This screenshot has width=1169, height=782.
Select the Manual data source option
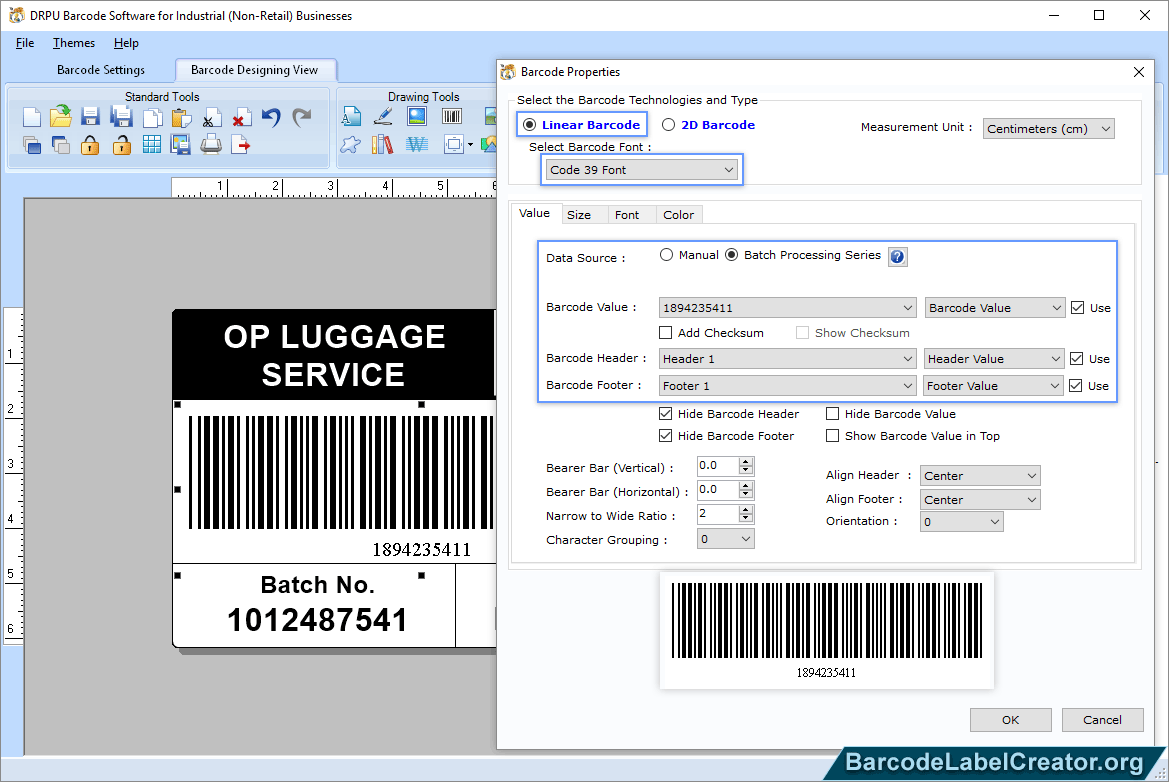point(667,254)
